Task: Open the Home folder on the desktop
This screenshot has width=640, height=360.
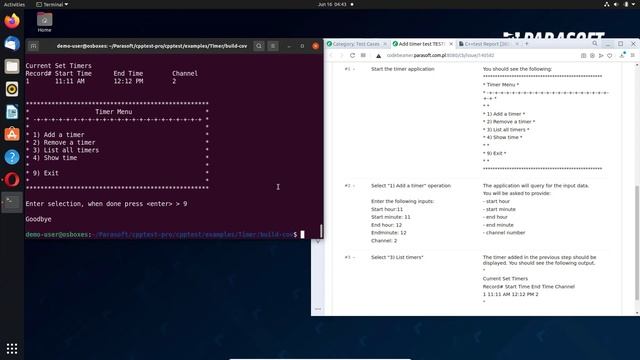Action: pos(44,22)
